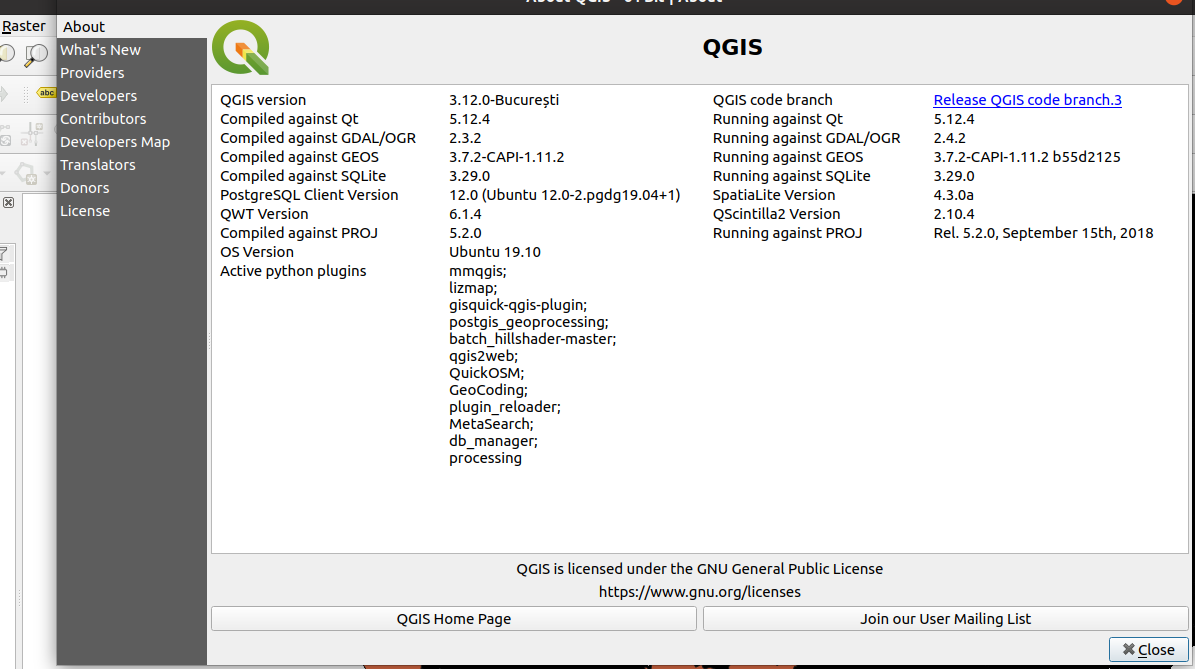Click the 'Ubuntu 19.10' value

495,252
